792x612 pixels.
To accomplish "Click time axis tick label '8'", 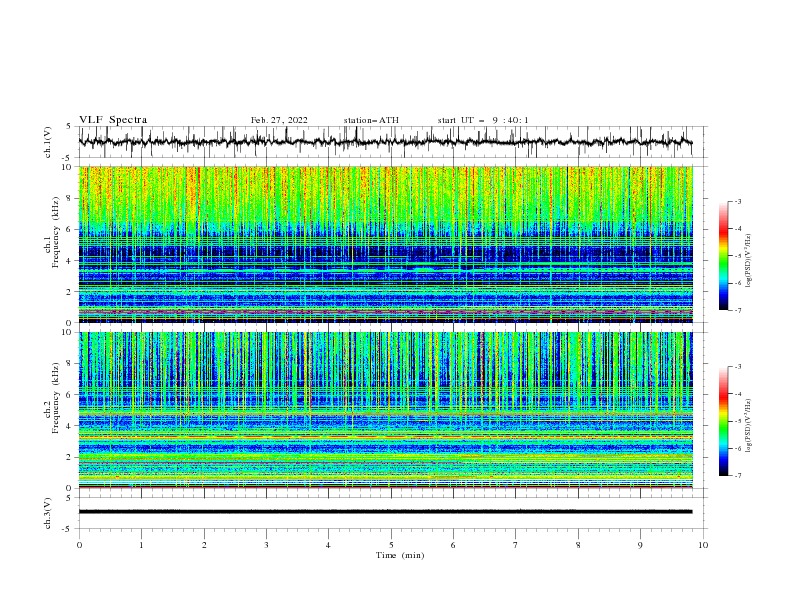I will [578, 545].
